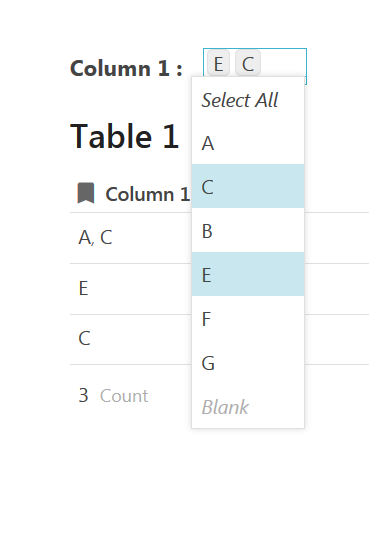Open the table row containing A, C

(x=131, y=238)
